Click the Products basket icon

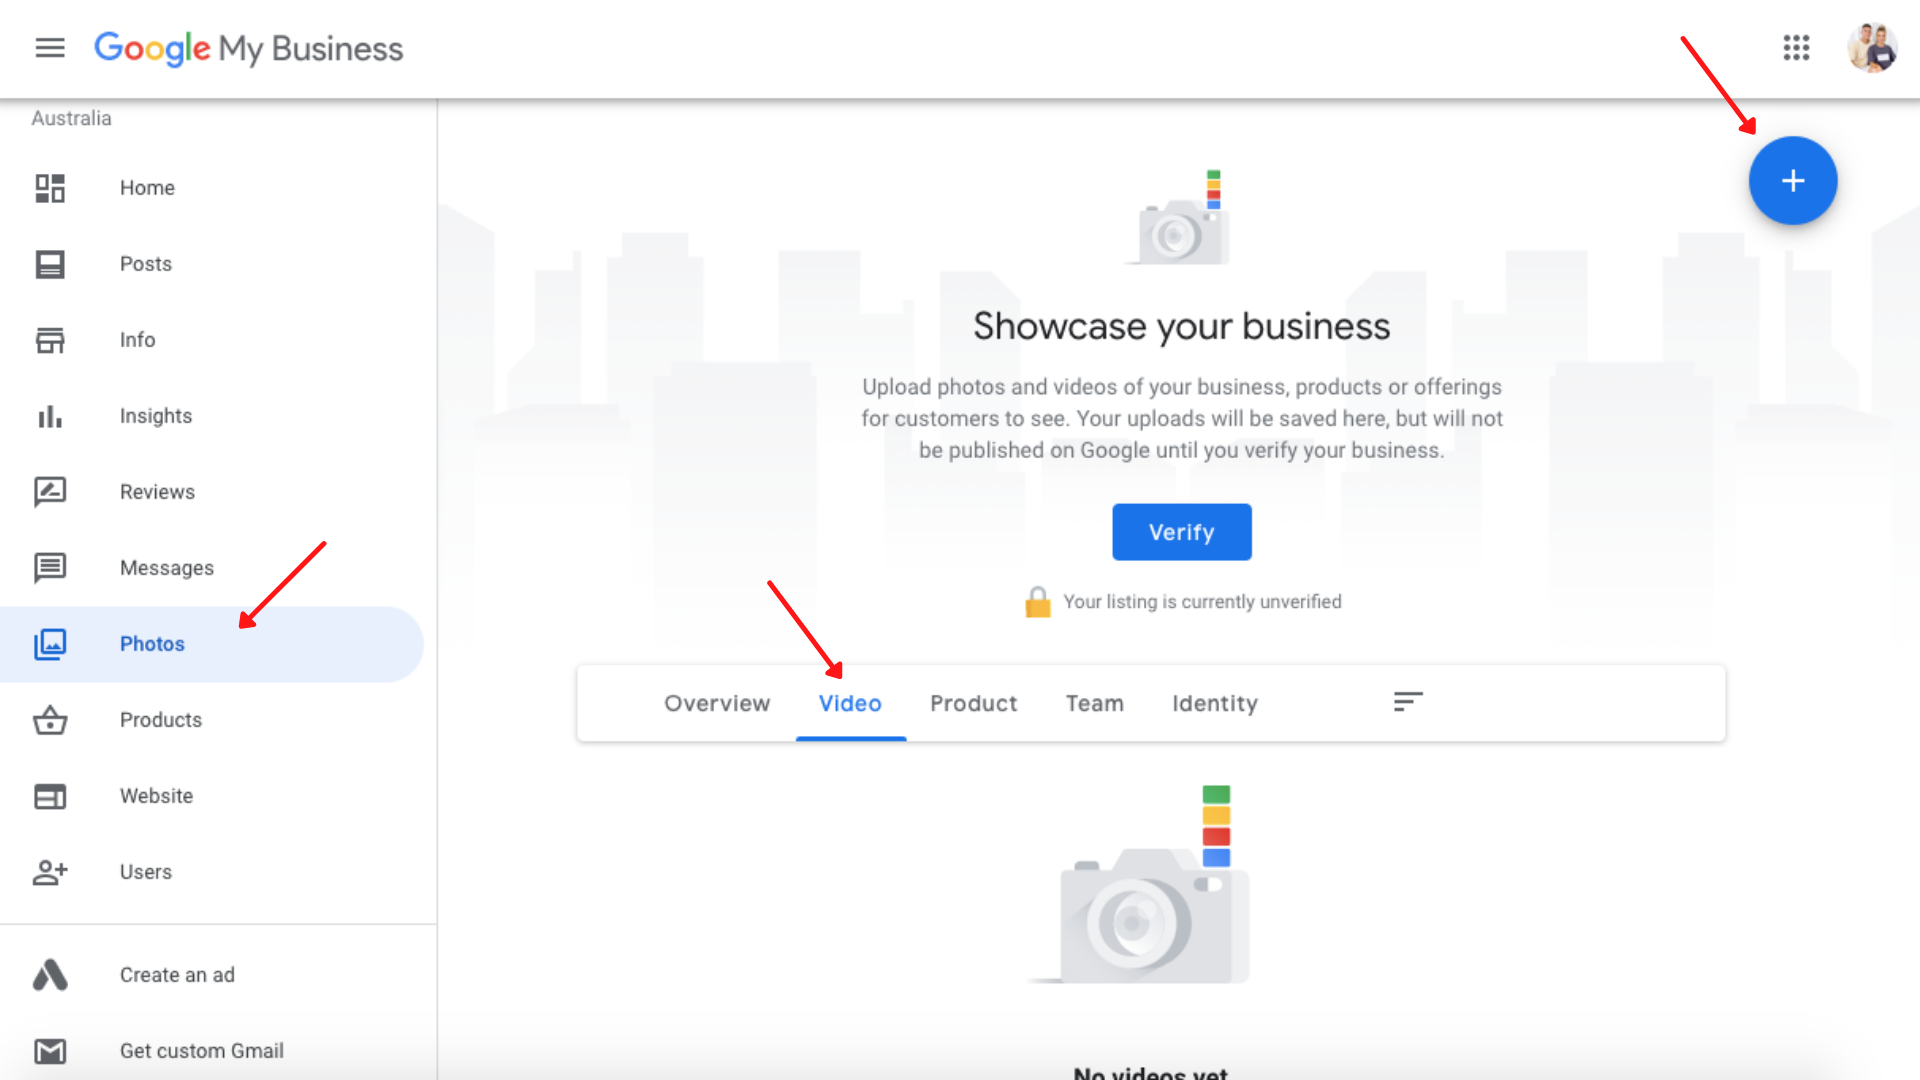pos(50,720)
